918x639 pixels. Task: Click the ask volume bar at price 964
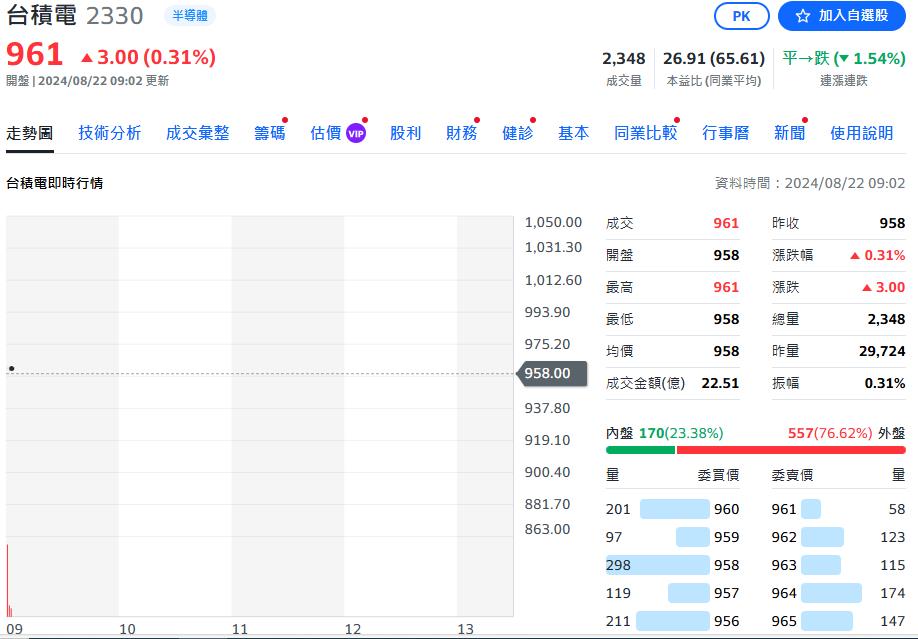(831, 593)
